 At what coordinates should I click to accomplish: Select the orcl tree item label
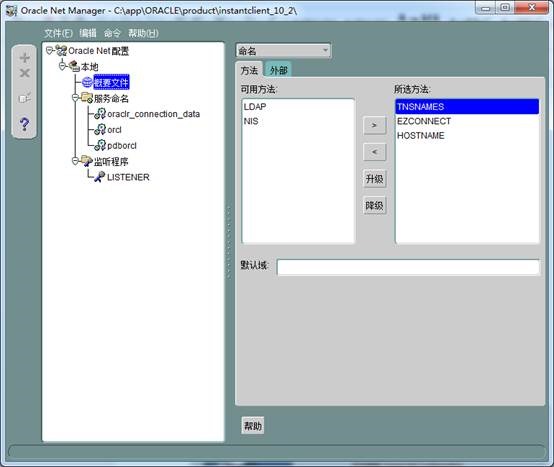coord(114,130)
